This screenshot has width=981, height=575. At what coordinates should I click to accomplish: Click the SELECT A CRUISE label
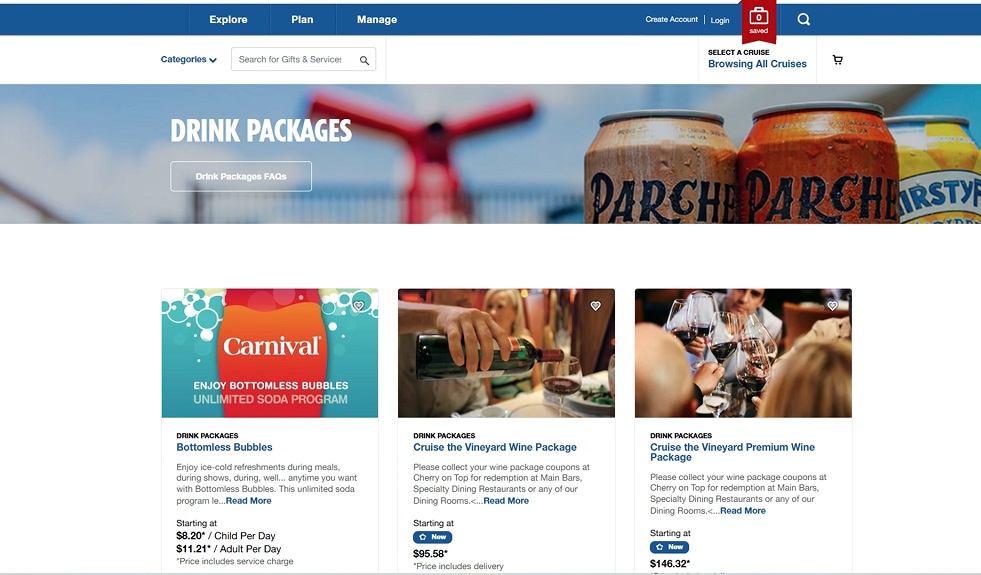click(x=738, y=53)
